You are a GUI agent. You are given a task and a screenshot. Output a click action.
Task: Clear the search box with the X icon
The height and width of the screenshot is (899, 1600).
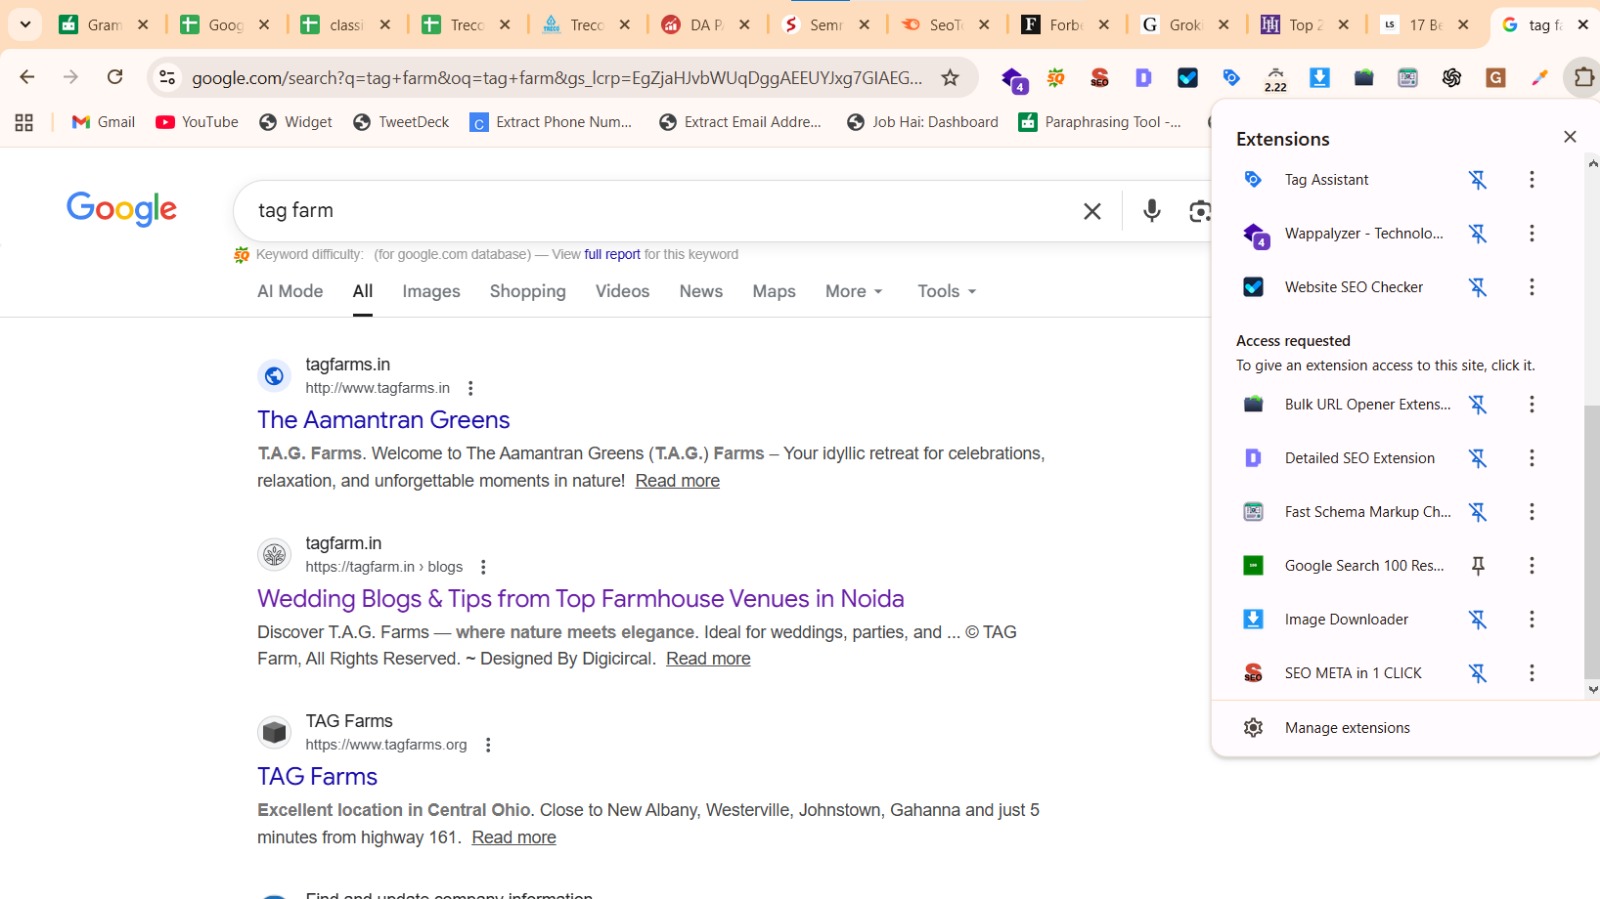1092,211
